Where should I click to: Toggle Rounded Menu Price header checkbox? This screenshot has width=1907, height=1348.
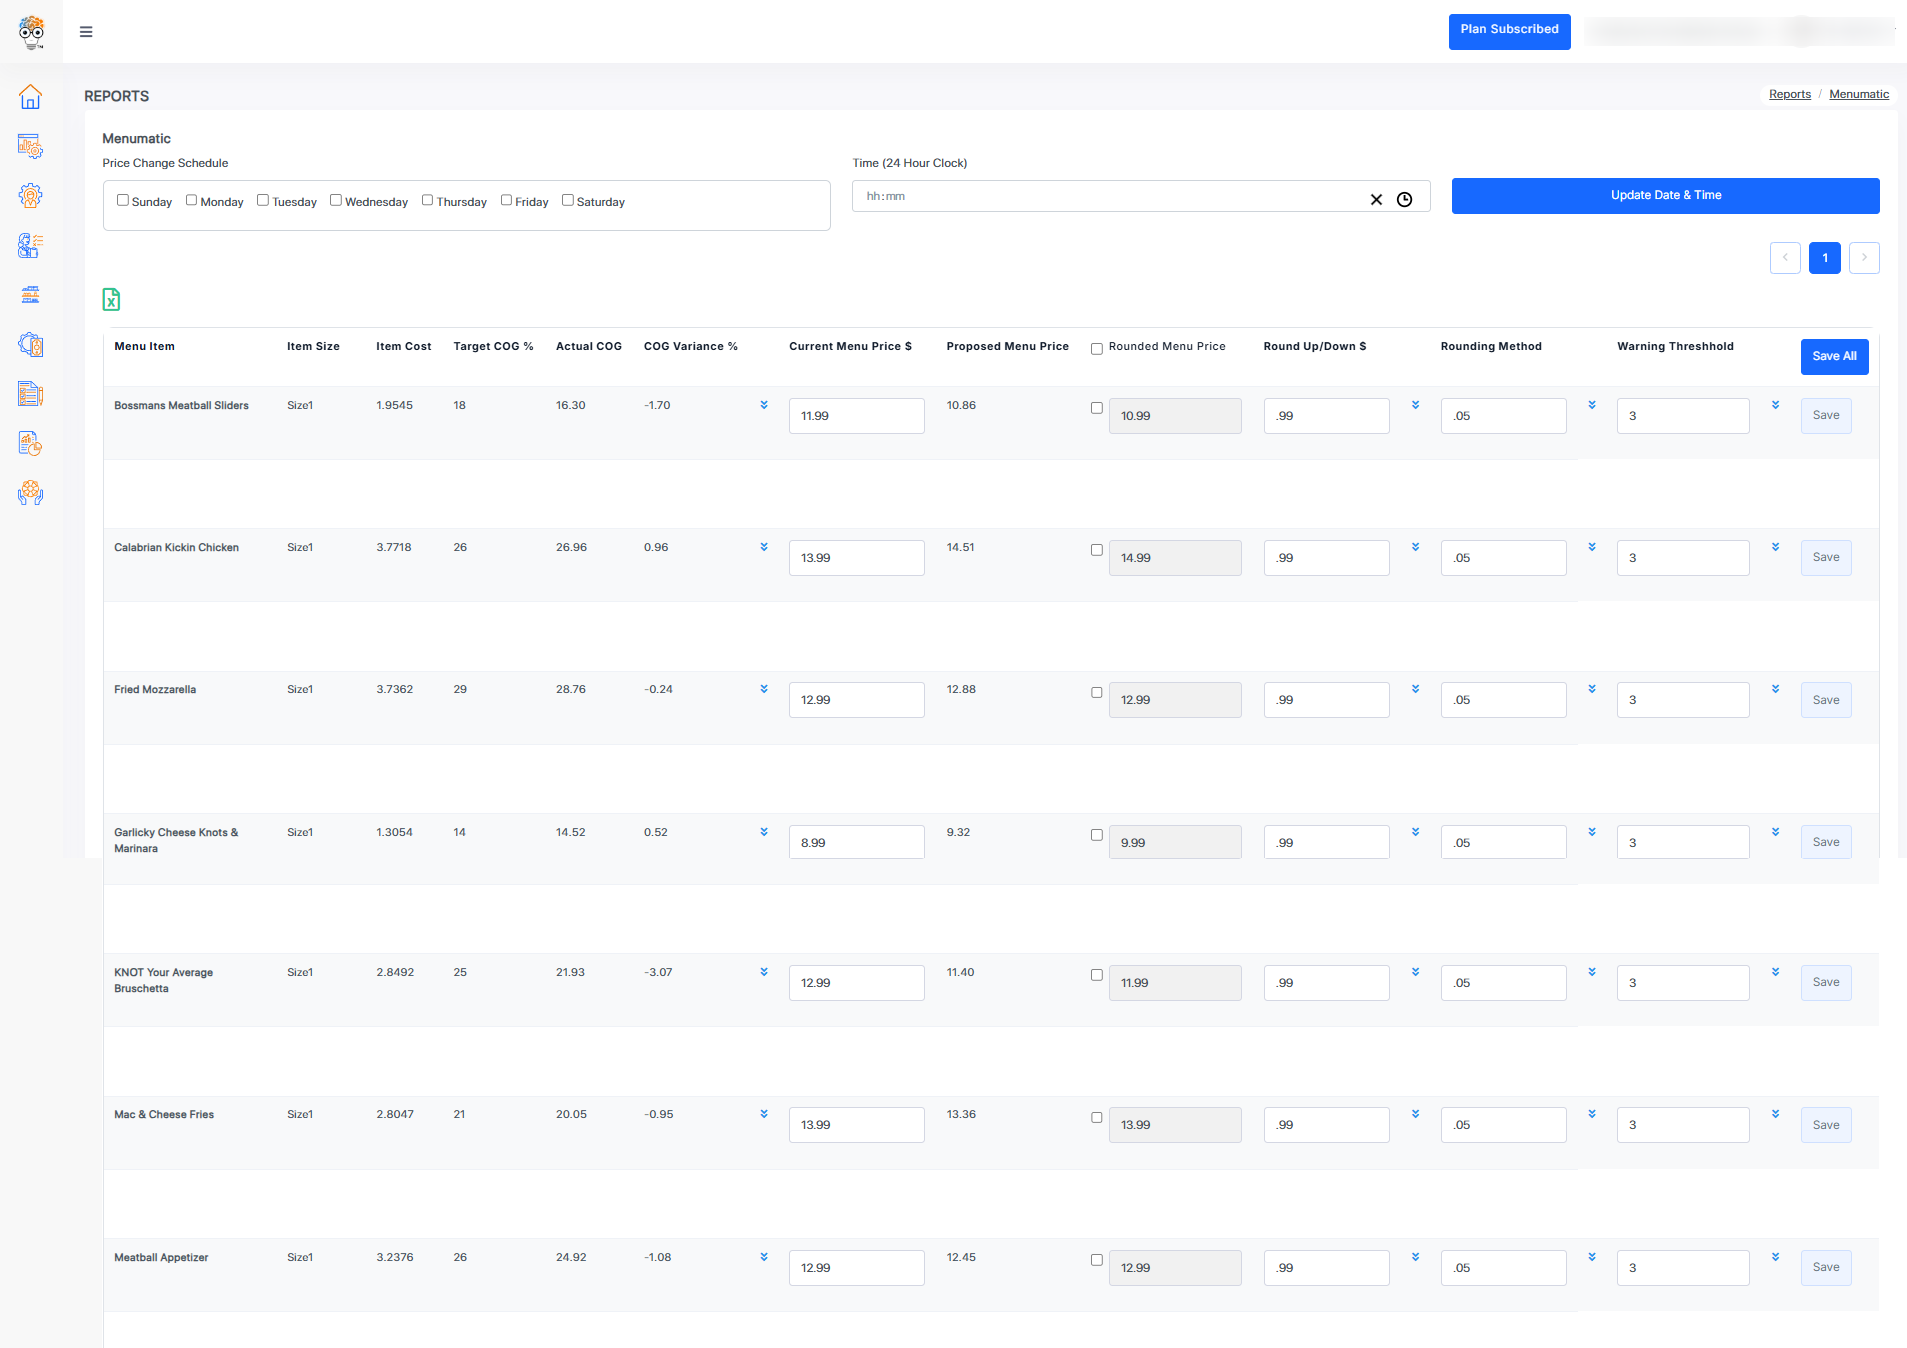[1096, 349]
